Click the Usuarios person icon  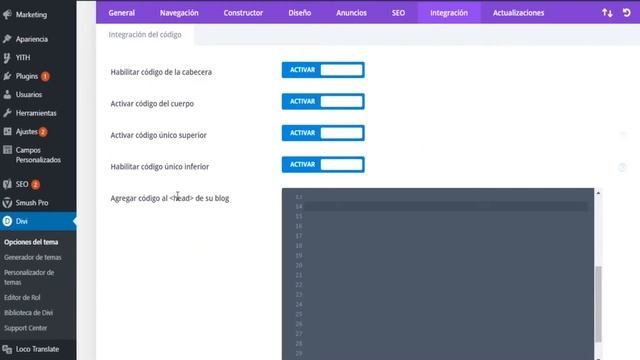[x=7, y=94]
